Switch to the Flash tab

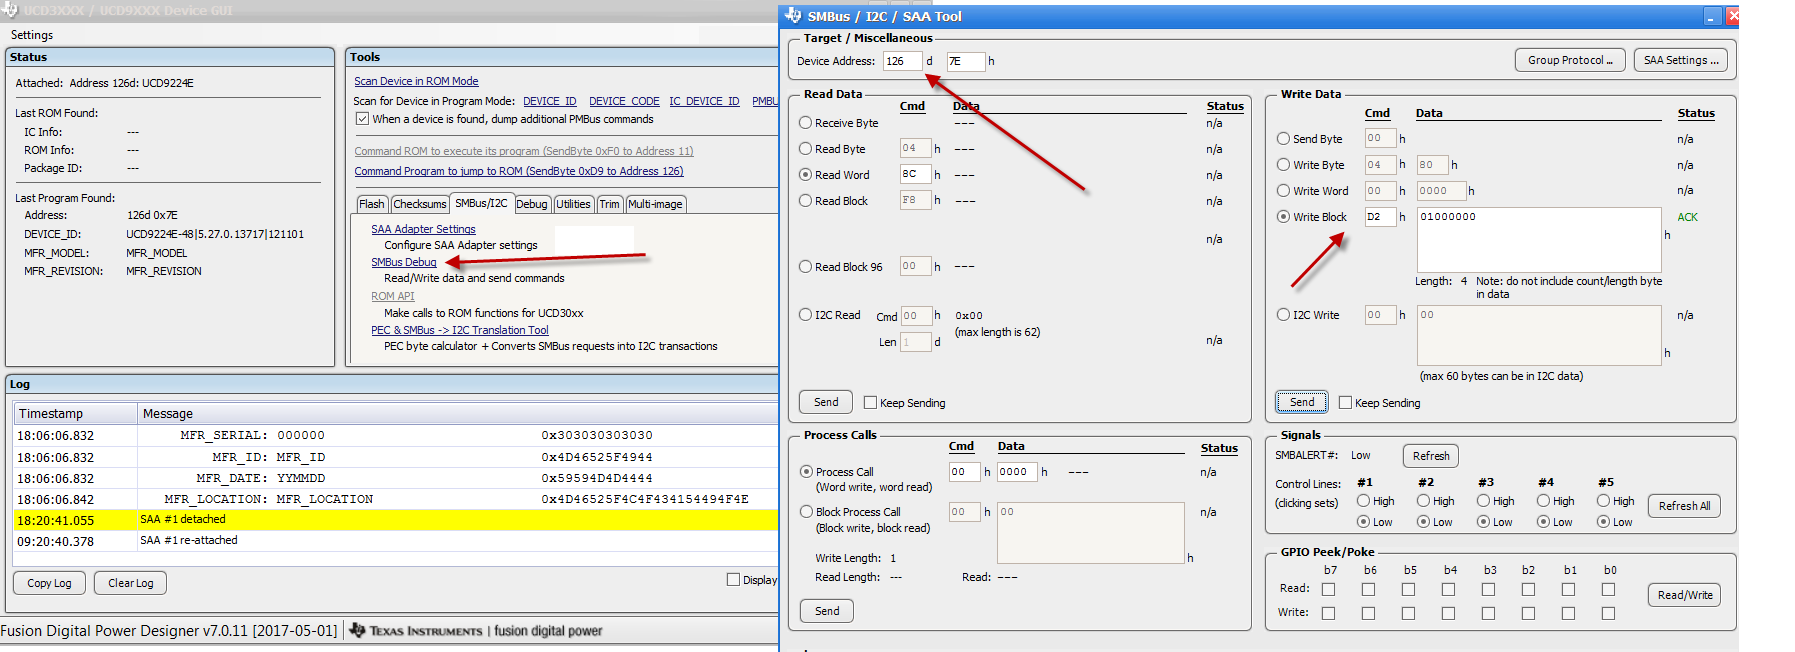point(372,204)
